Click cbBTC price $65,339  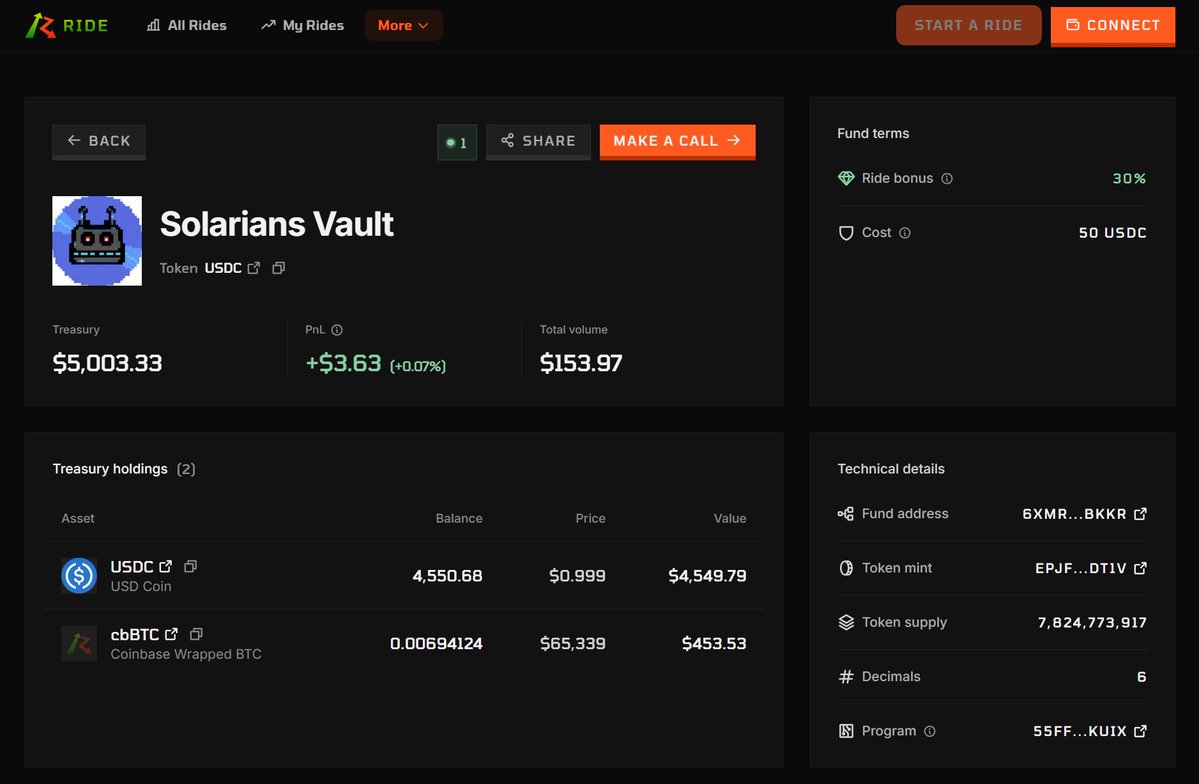tap(573, 643)
